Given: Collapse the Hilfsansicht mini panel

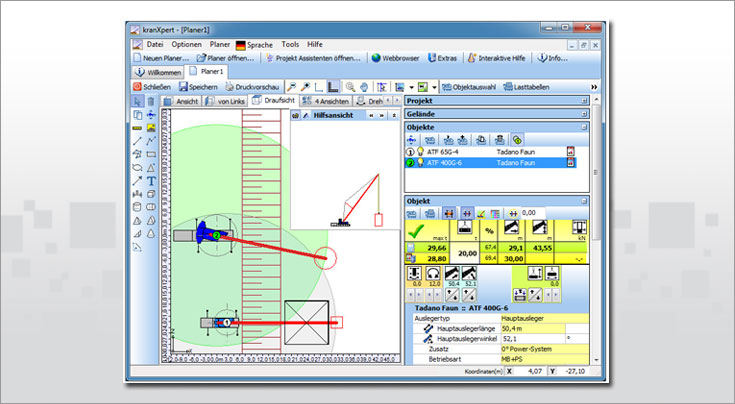Looking at the screenshot, I should pyautogui.click(x=394, y=115).
